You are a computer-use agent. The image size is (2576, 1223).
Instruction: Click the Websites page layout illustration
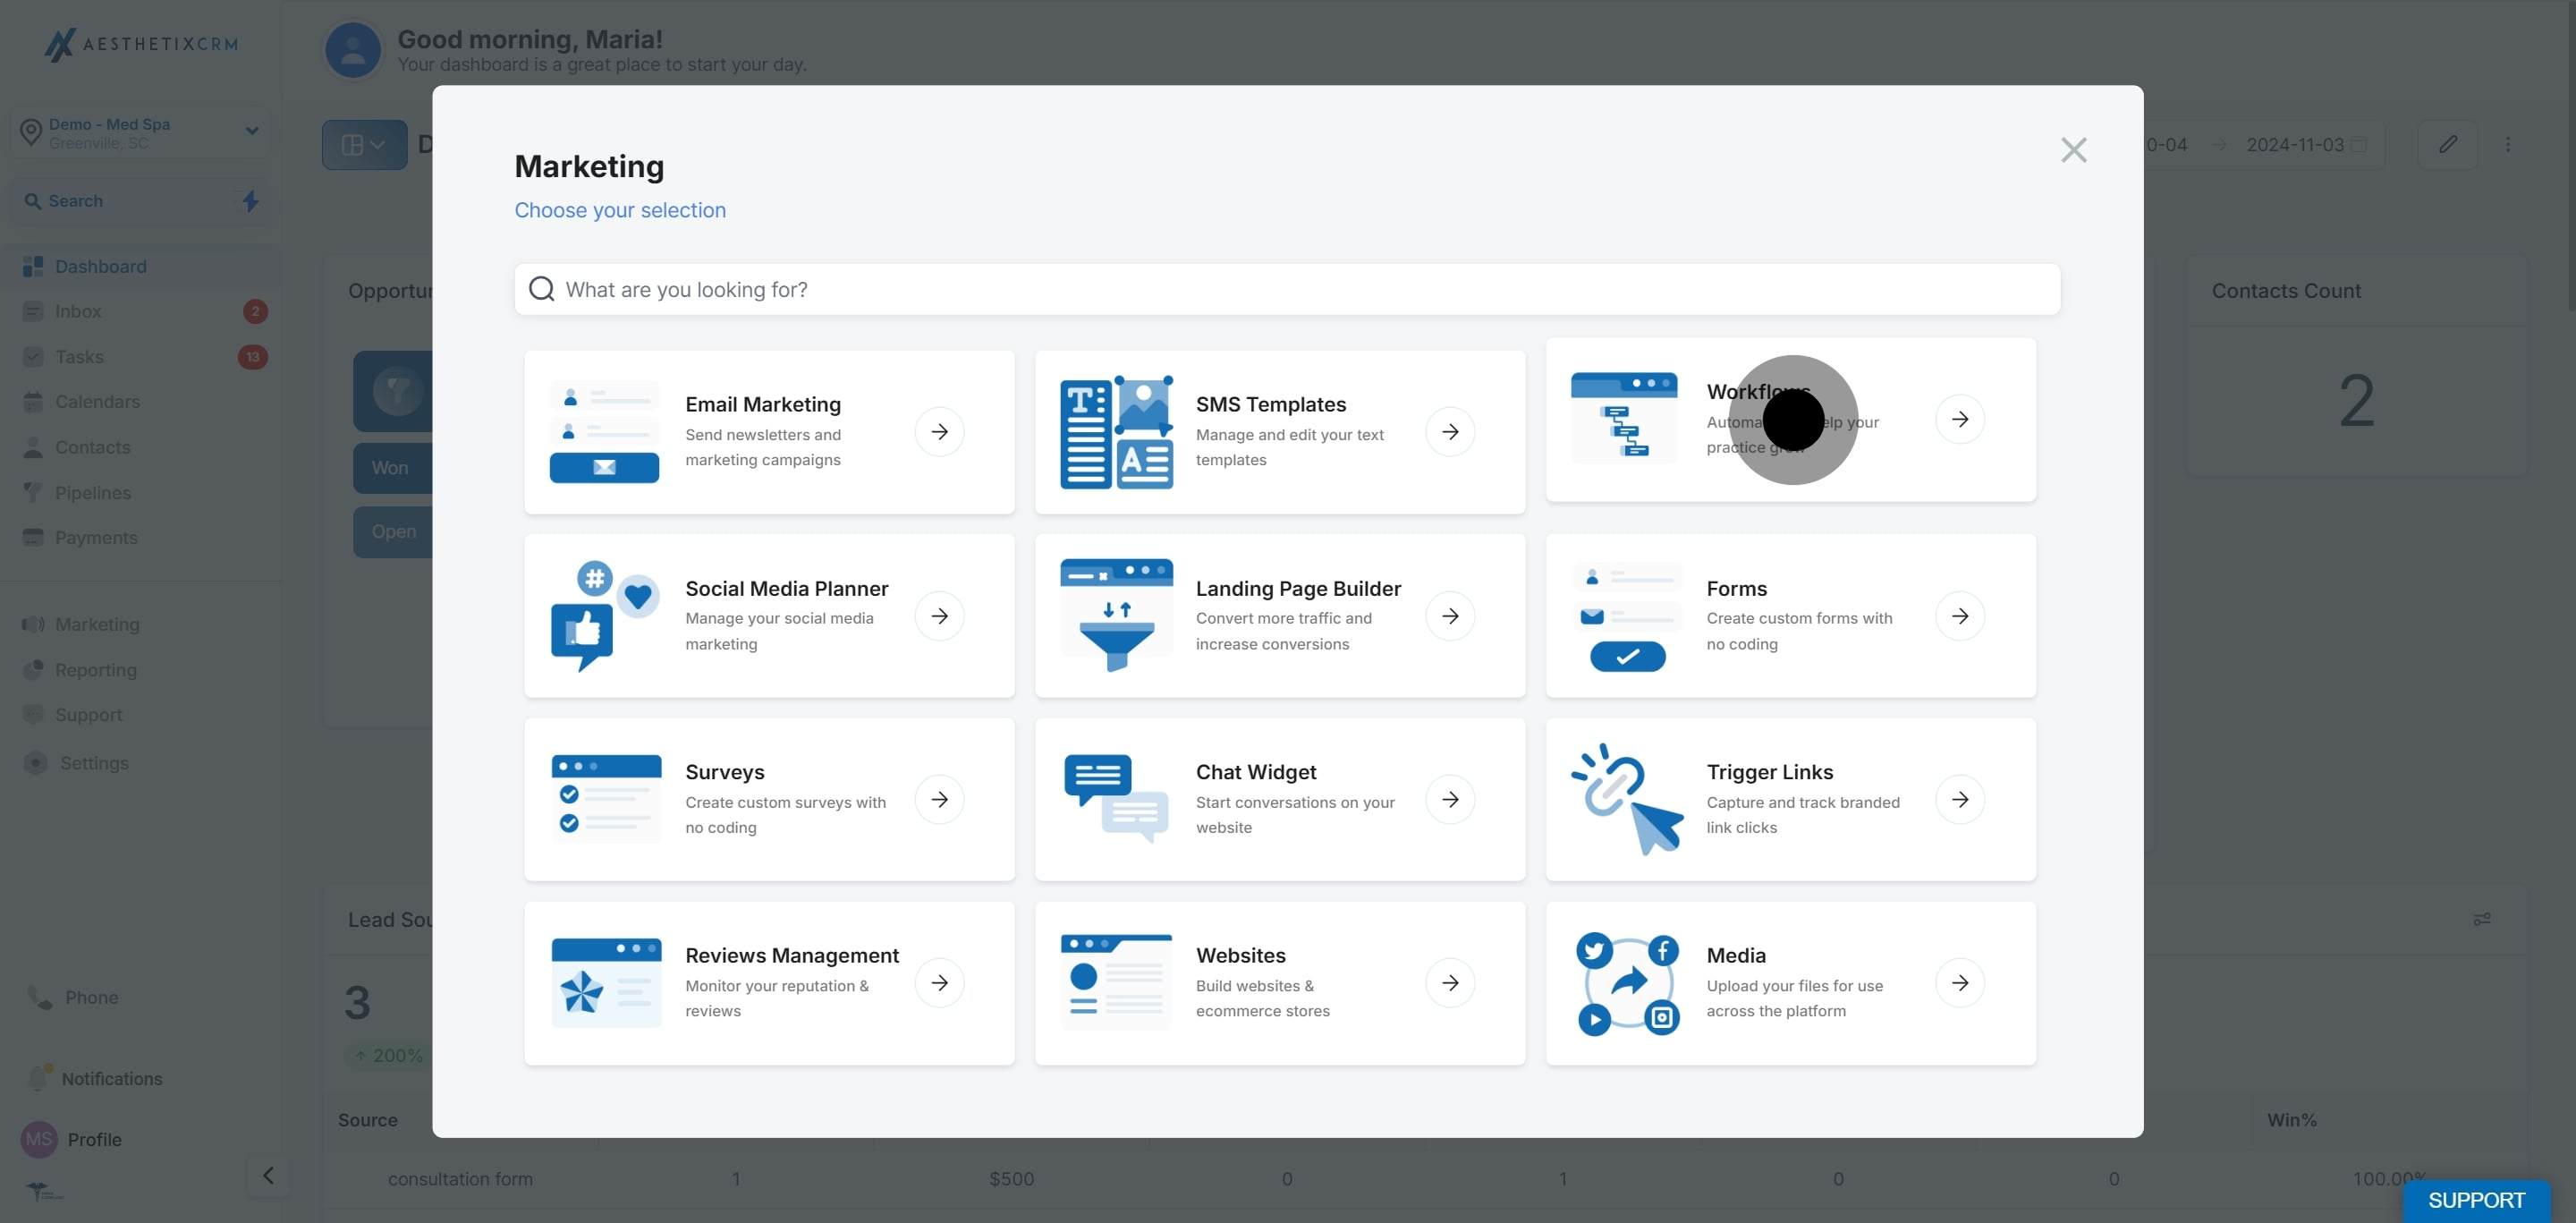pyautogui.click(x=1116, y=983)
